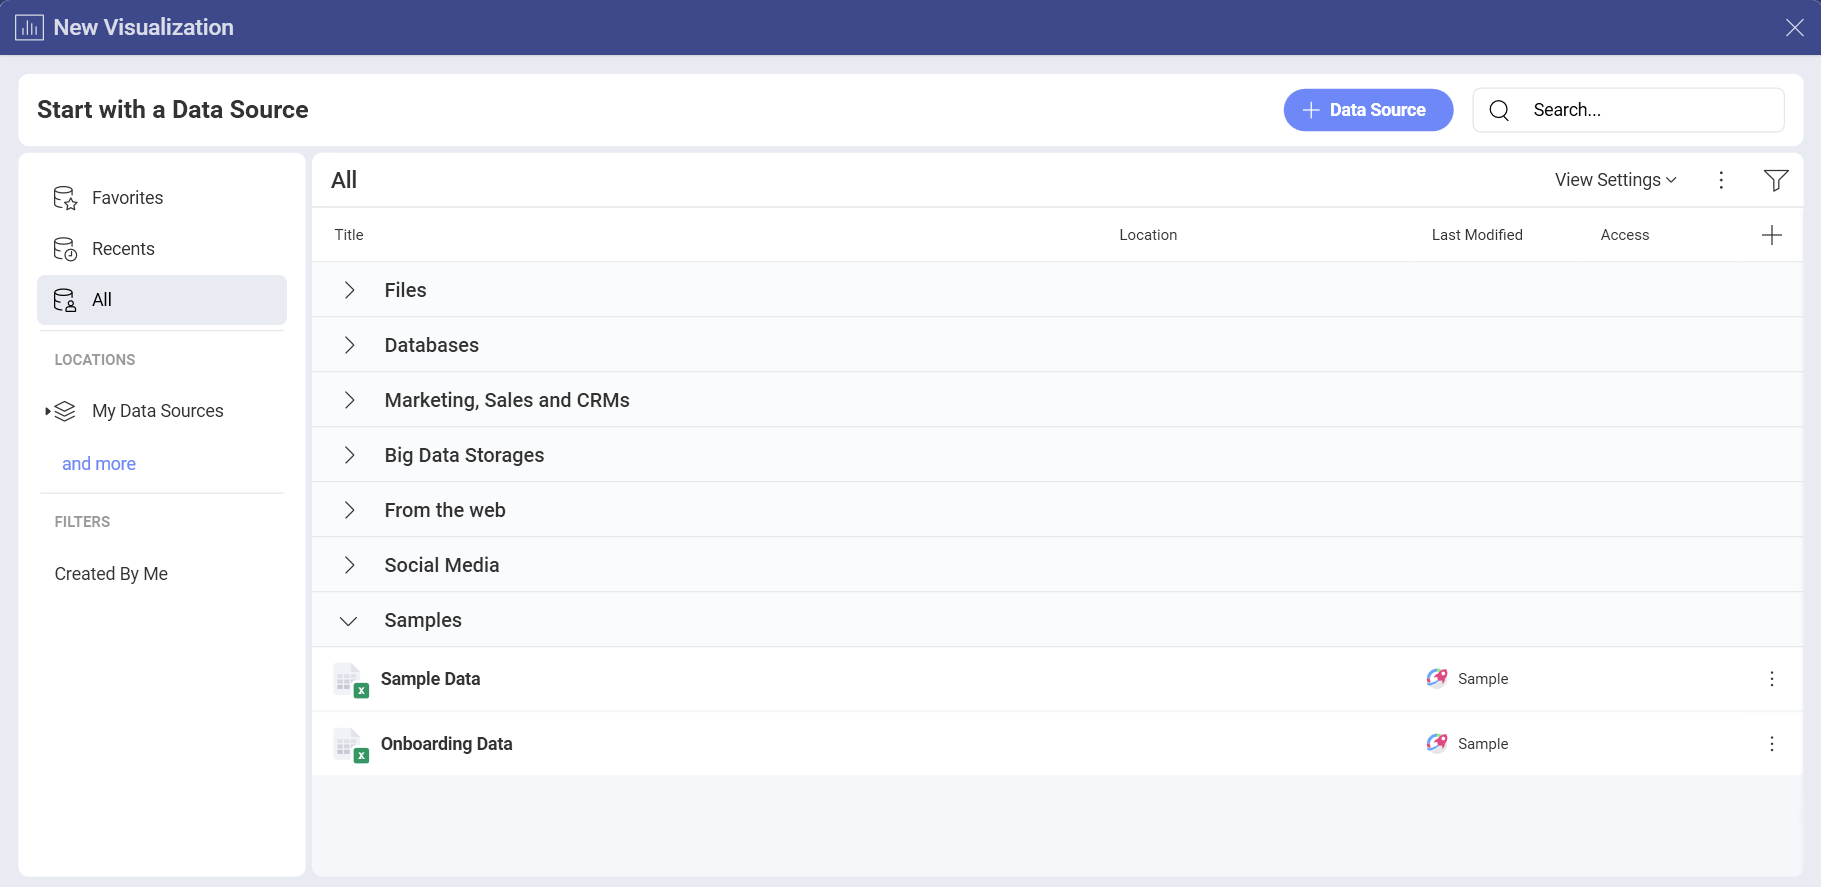Click the funnel filter icon

1776,180
